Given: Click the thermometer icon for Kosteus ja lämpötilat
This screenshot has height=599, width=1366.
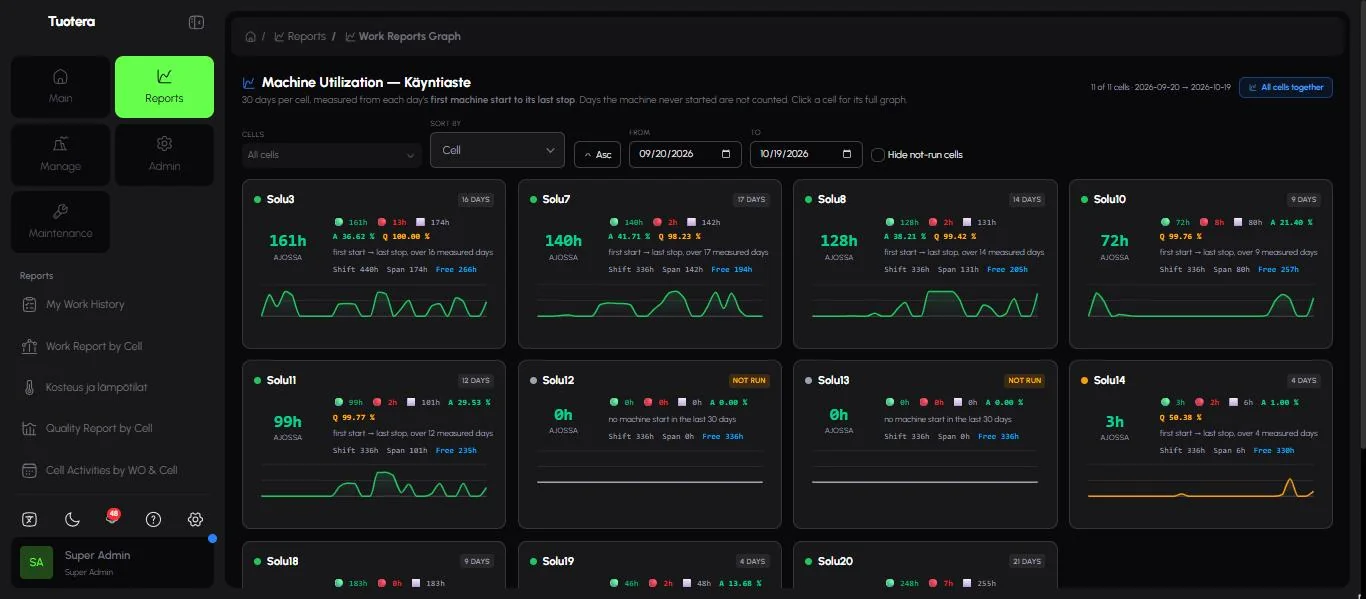Looking at the screenshot, I should (x=29, y=387).
